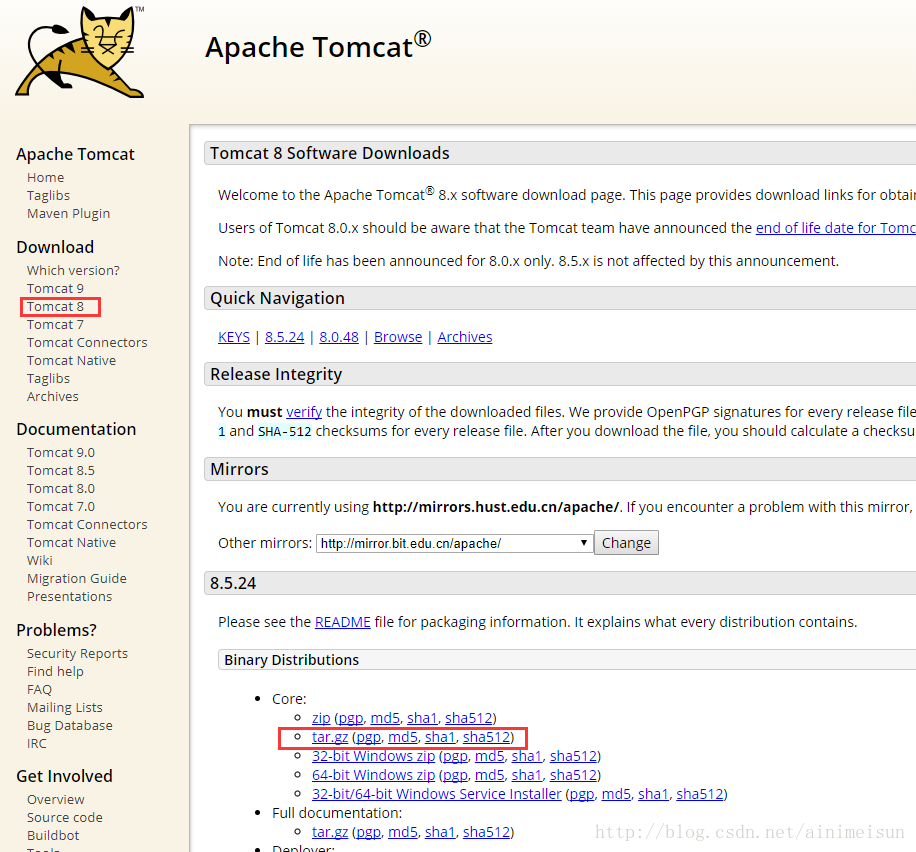Follow the 'end of life date' link

point(835,228)
